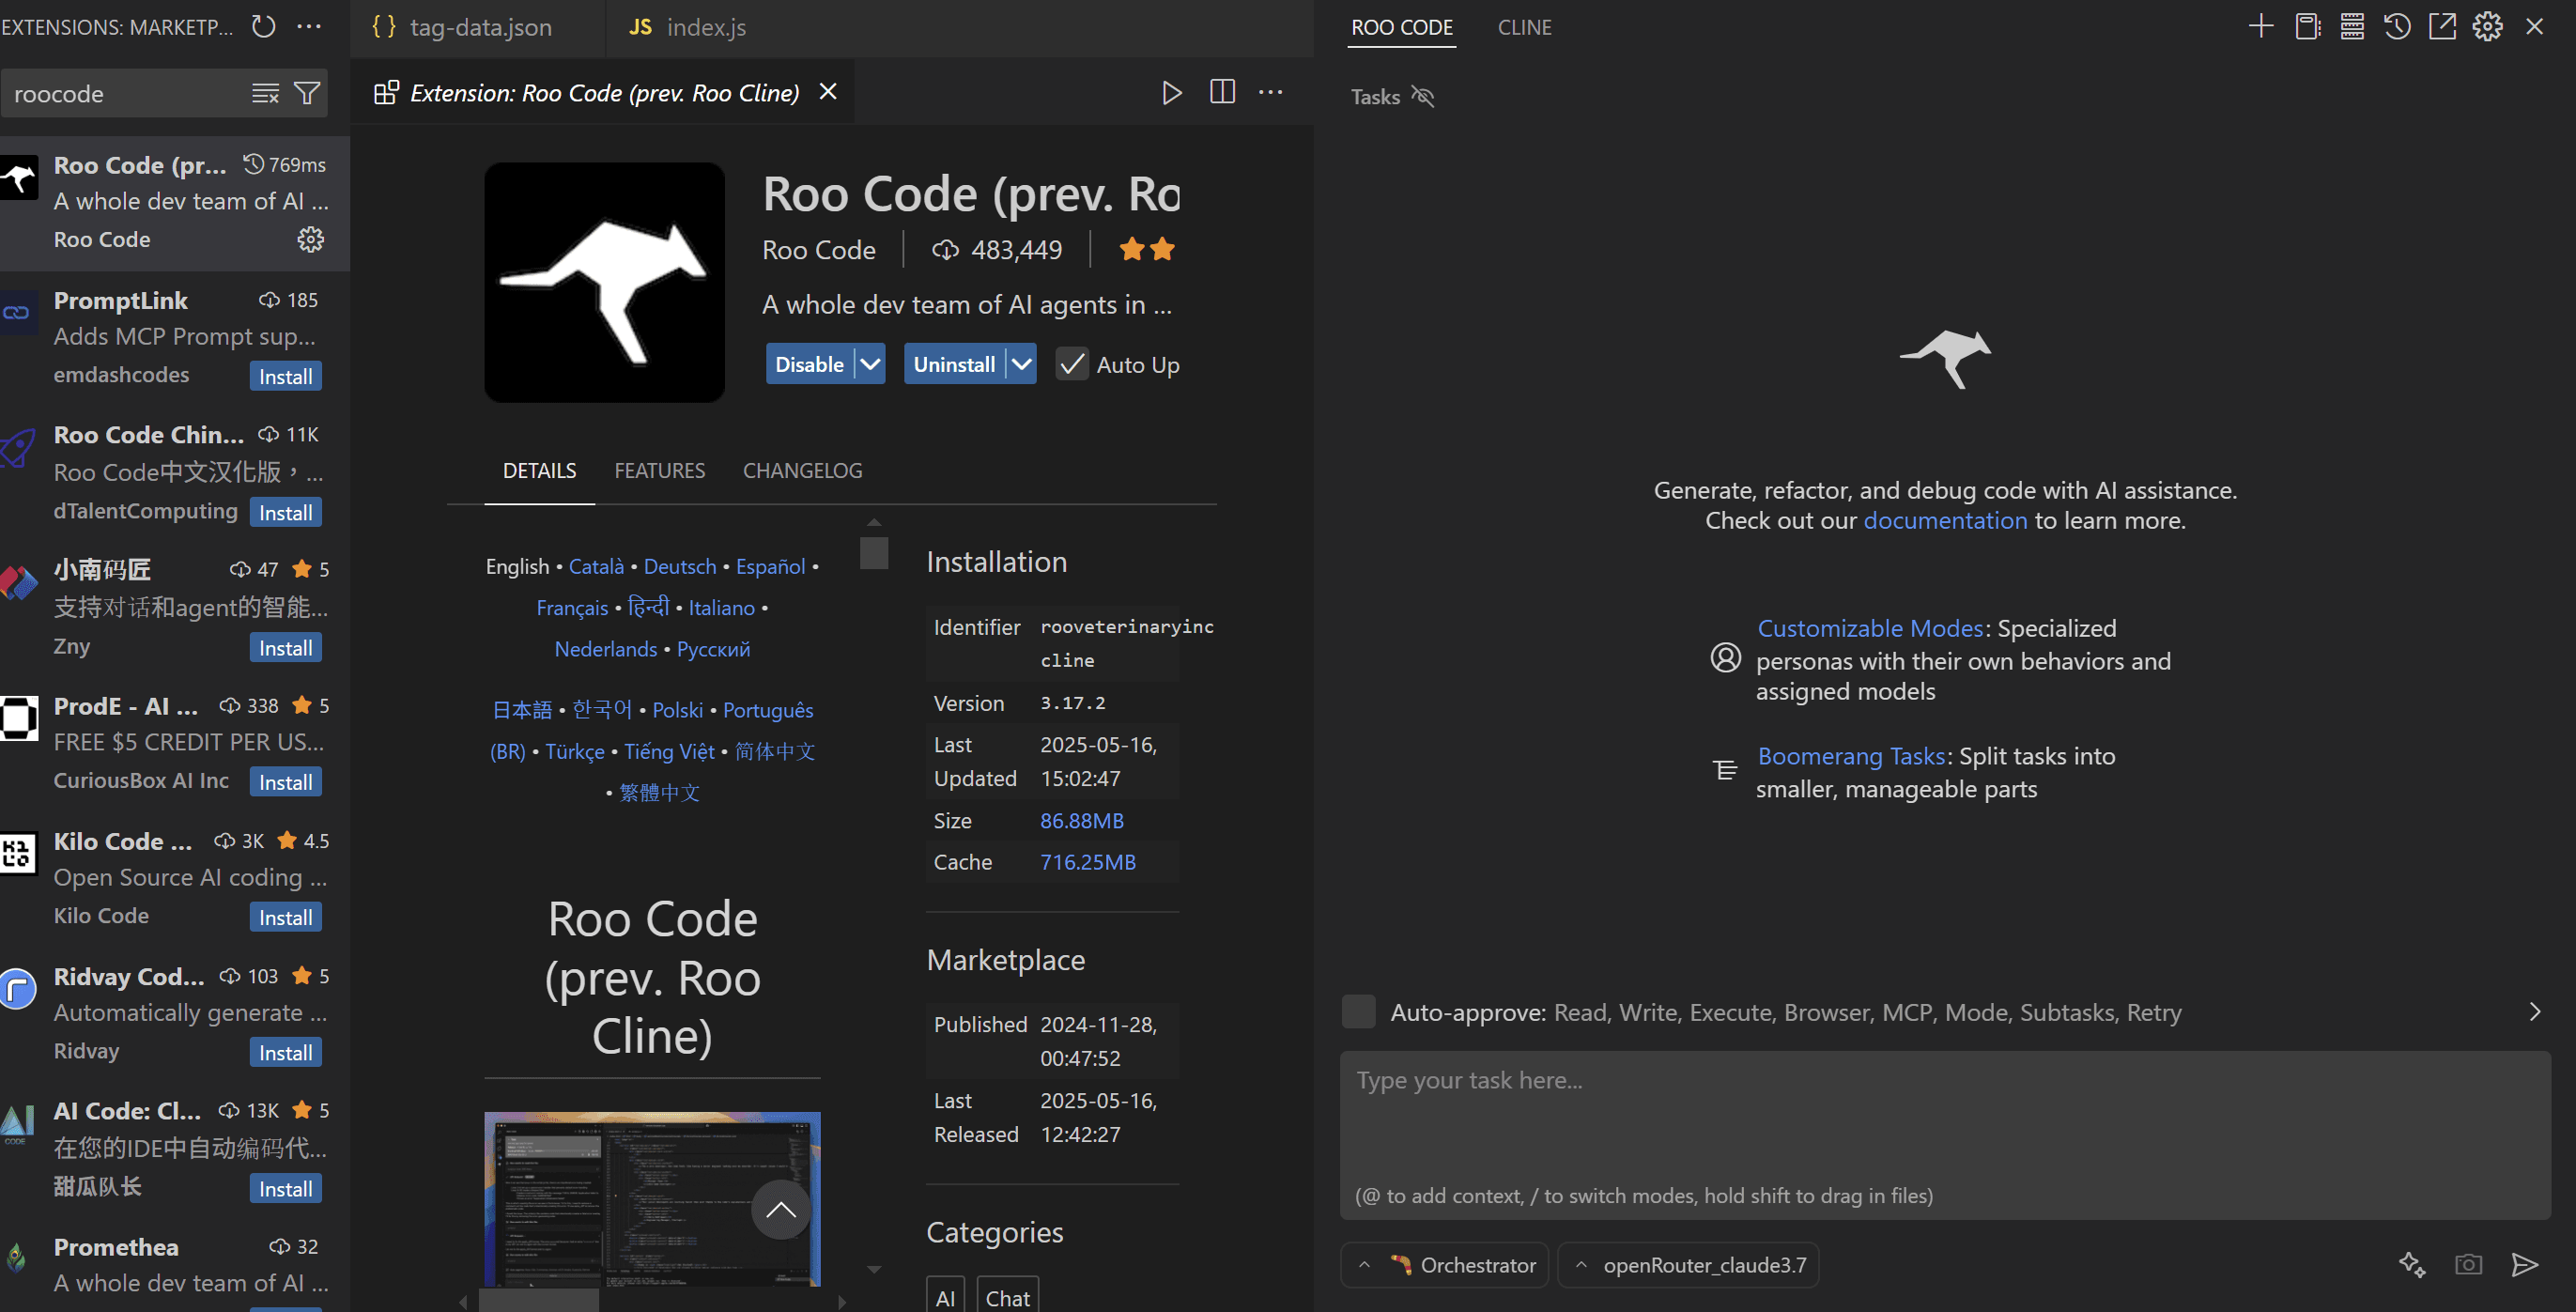2576x1312 pixels.
Task: Open the CHANGELOG tab
Action: (802, 470)
